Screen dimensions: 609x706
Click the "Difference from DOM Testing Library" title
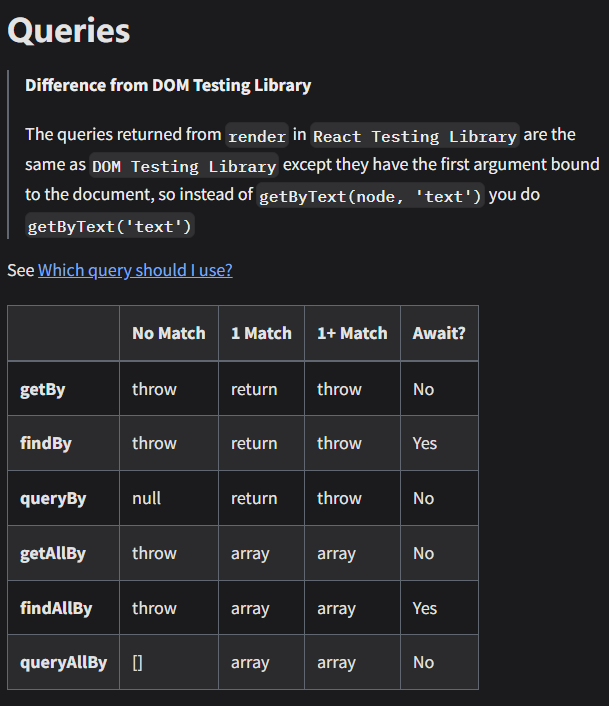pyautogui.click(x=168, y=85)
